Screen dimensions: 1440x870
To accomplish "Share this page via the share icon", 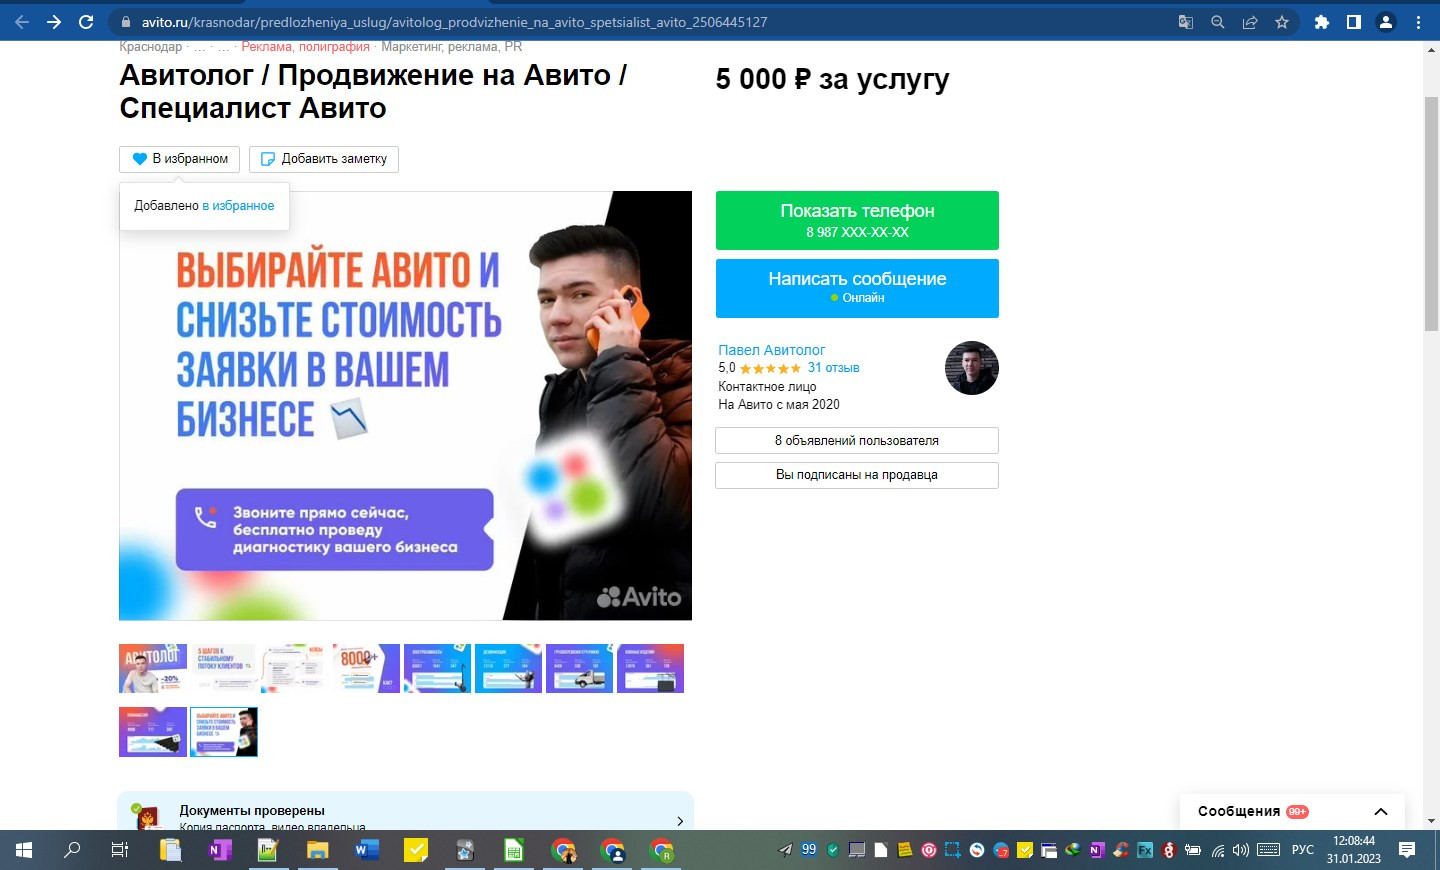I will pos(1250,22).
